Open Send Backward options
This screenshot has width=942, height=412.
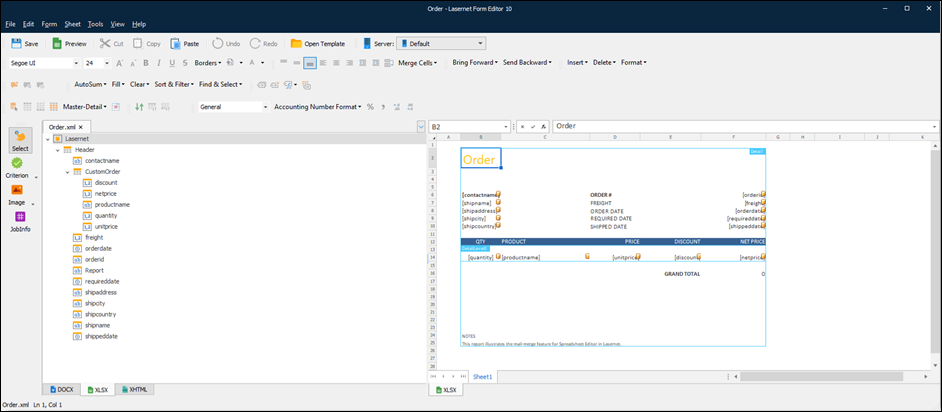point(527,62)
